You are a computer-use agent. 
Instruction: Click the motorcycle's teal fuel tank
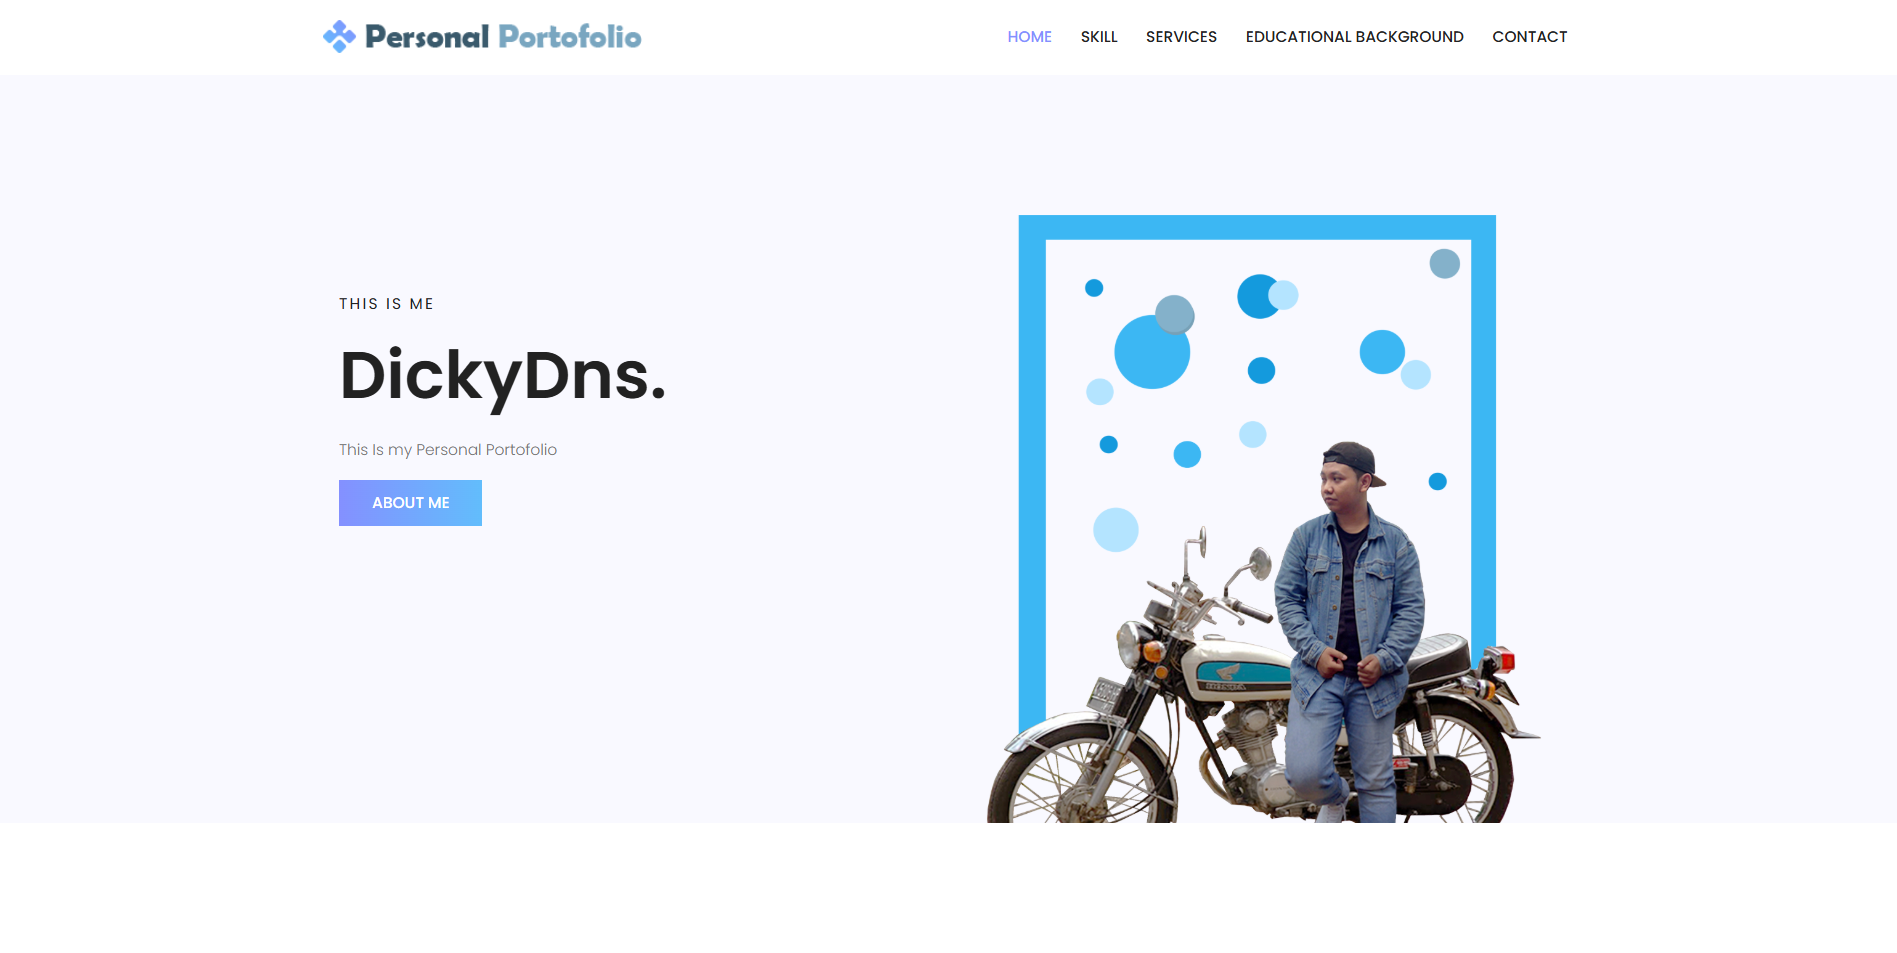(x=1240, y=672)
